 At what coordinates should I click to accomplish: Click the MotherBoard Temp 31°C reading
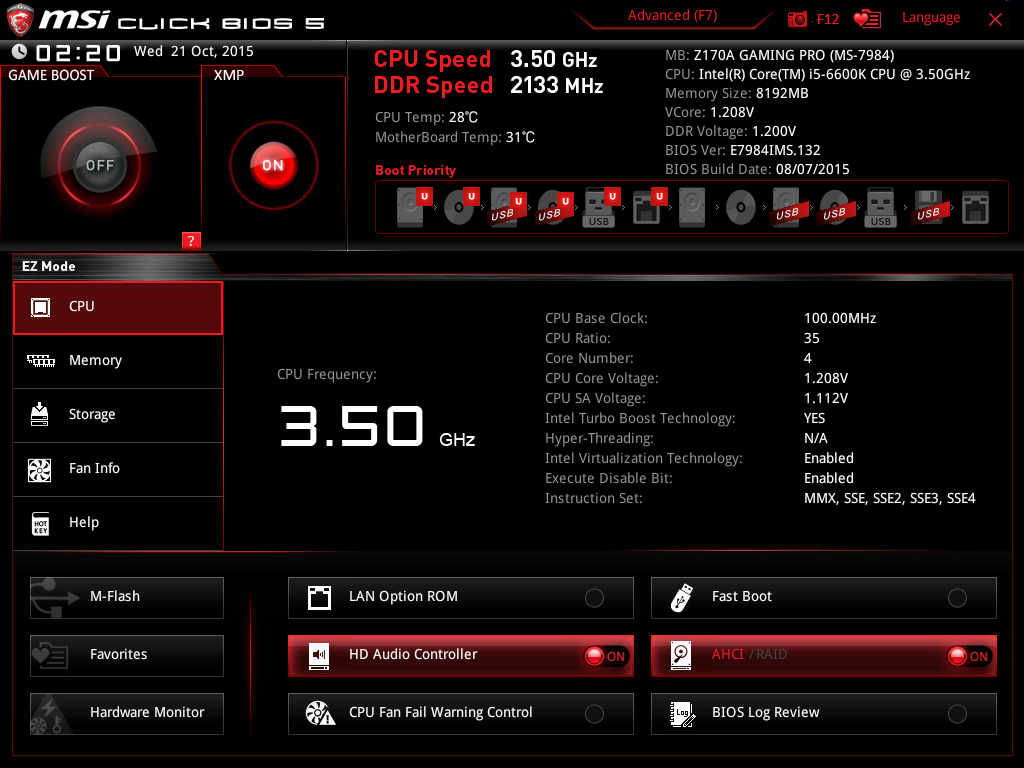click(455, 137)
